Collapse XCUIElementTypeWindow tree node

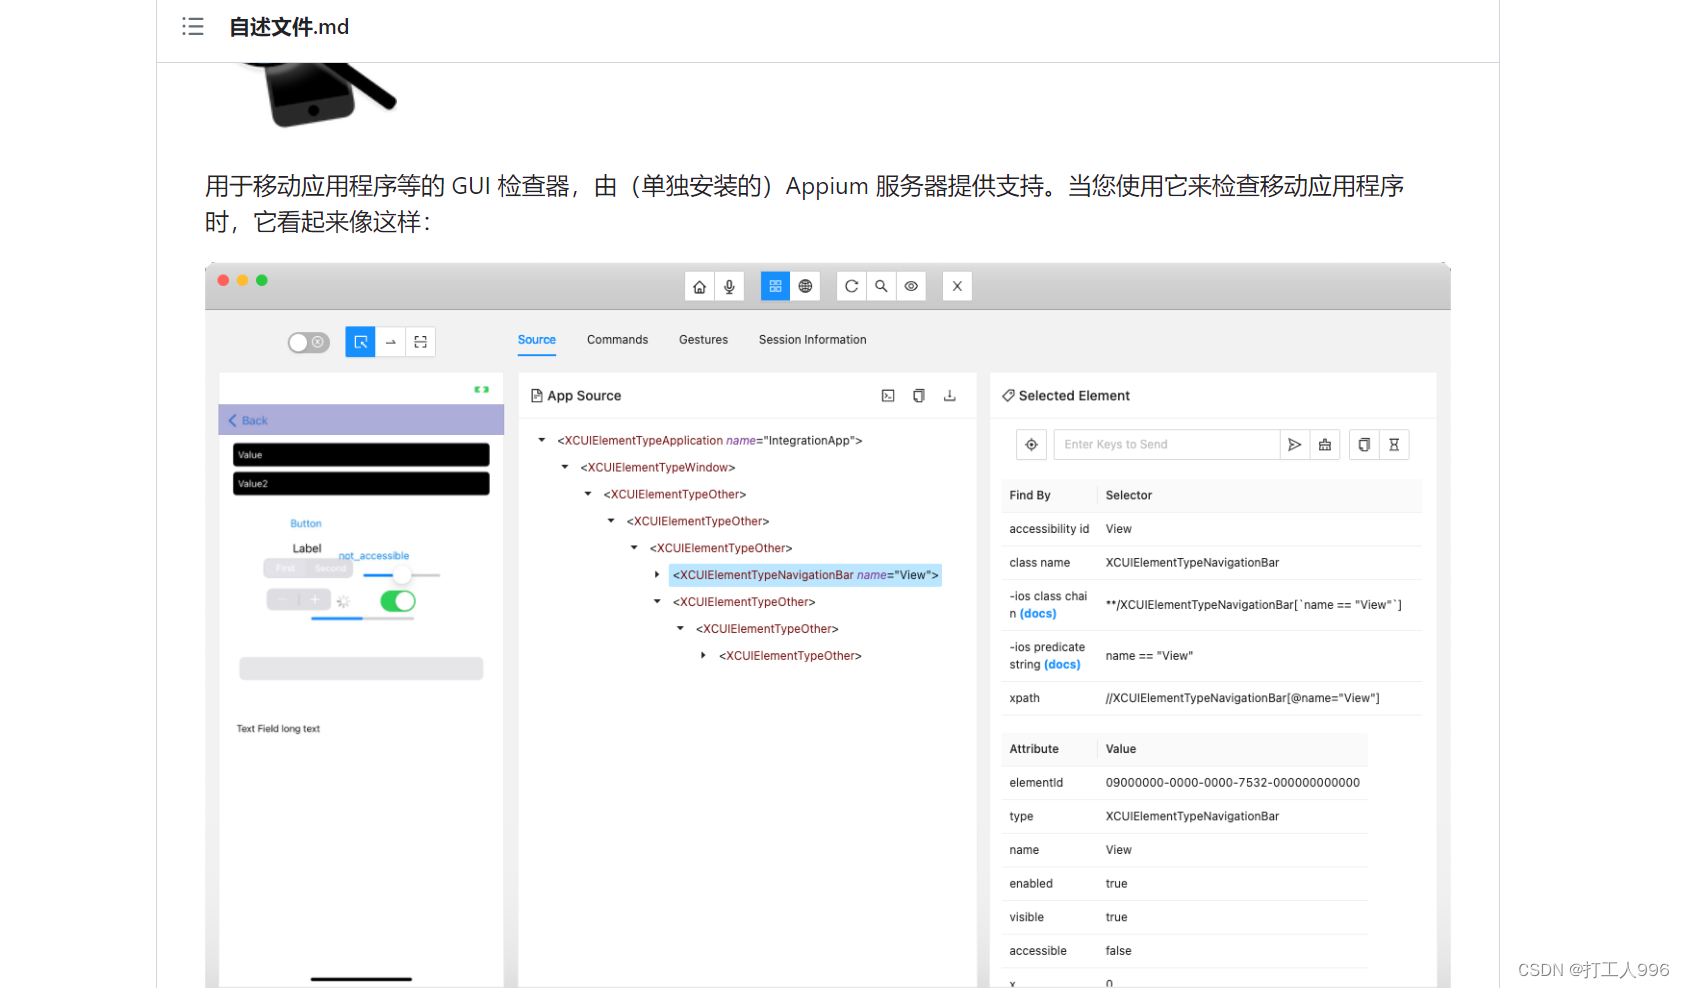tap(565, 467)
